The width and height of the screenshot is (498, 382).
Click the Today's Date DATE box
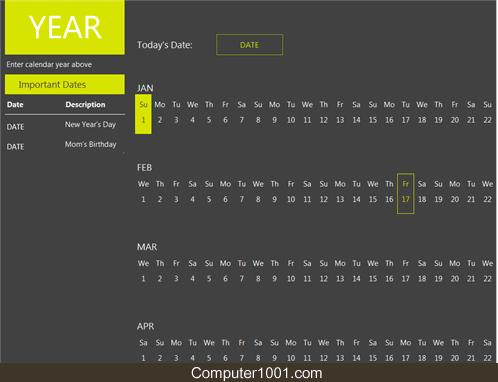click(x=249, y=45)
